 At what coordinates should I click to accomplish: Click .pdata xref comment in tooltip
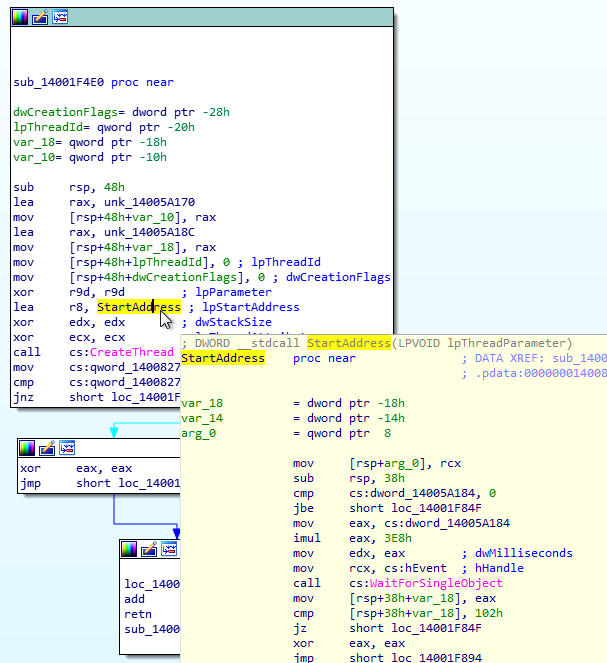[x=534, y=373]
